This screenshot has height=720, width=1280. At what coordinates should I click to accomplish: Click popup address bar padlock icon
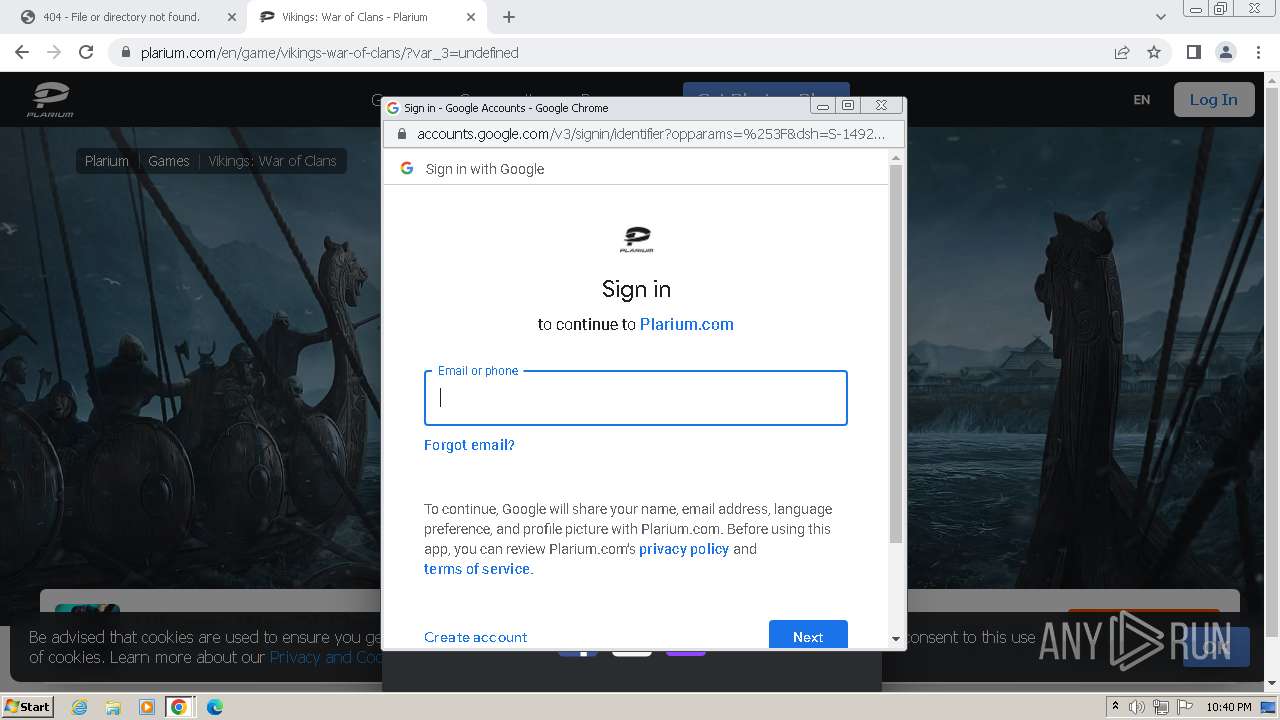(402, 134)
